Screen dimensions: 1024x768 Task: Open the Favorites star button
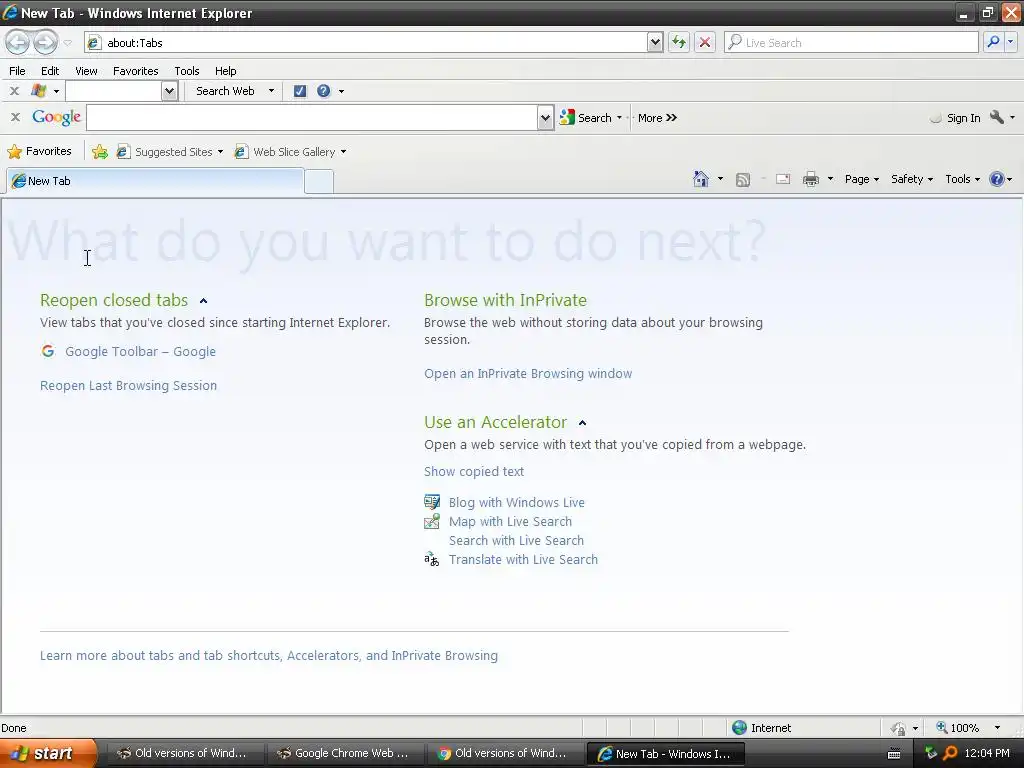[x=39, y=152]
